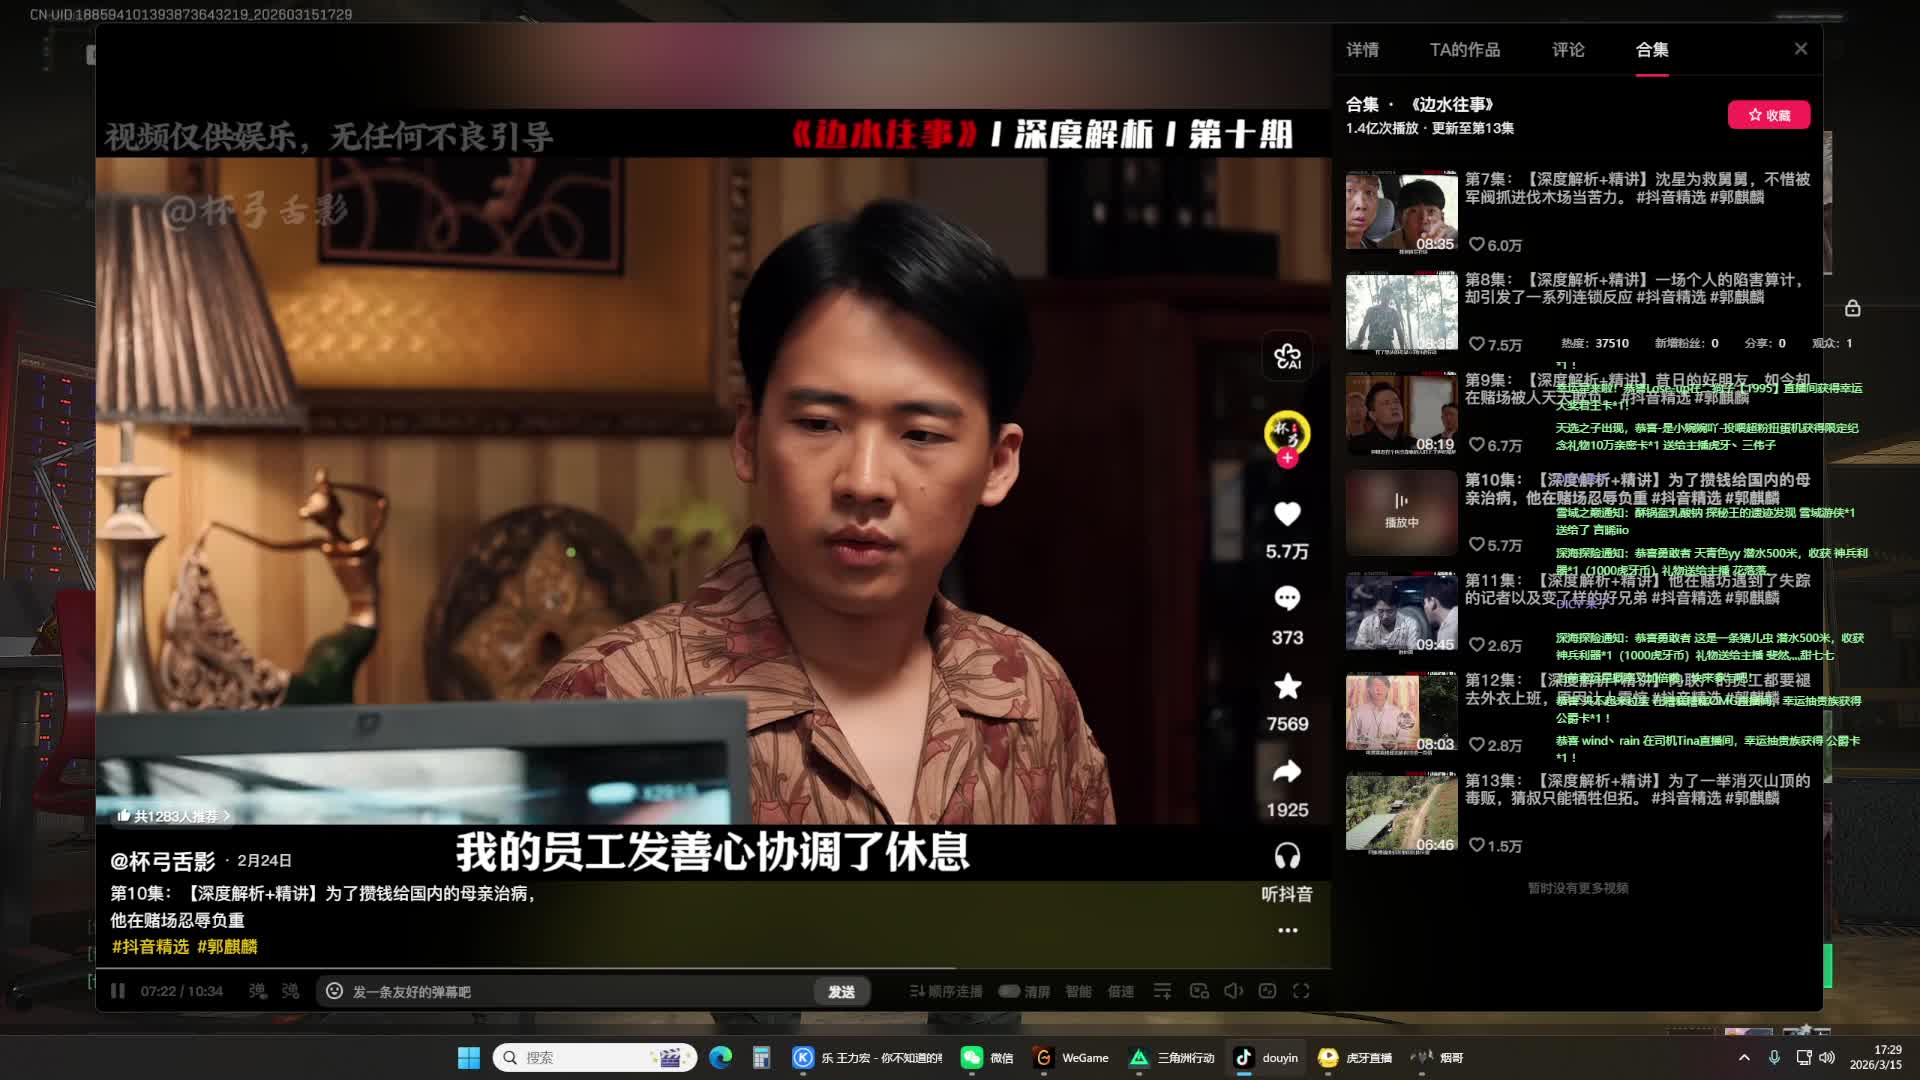Click the star favorite icon

(x=1287, y=686)
